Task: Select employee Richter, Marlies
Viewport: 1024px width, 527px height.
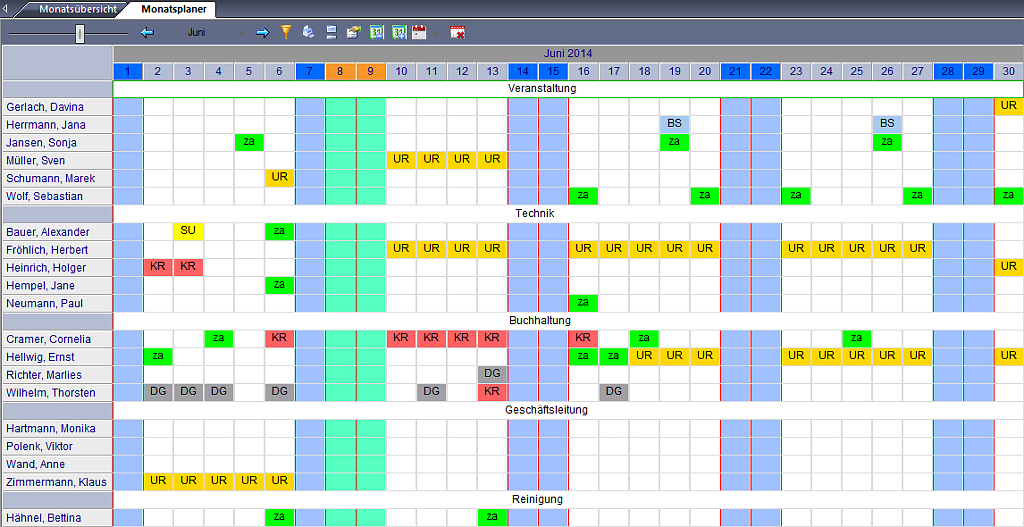Action: tap(57, 375)
